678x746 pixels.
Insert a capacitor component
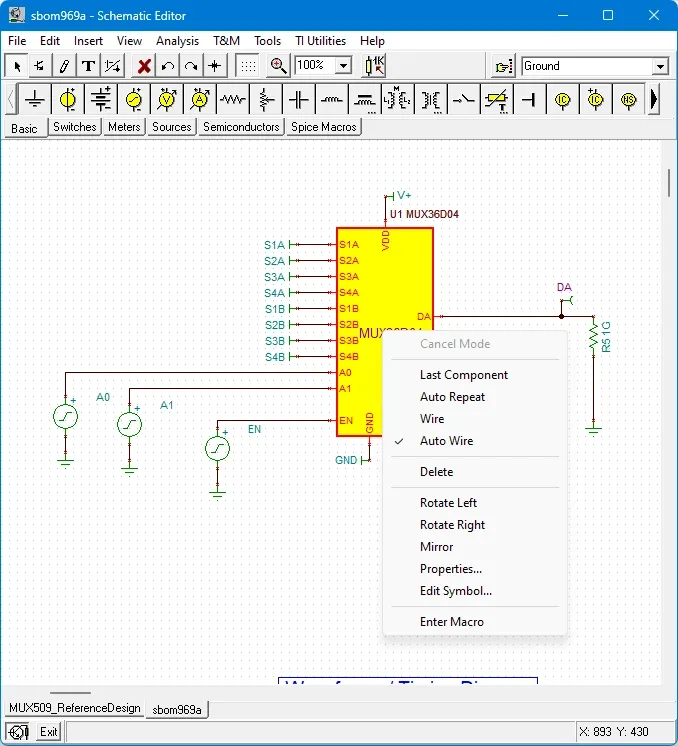(x=298, y=100)
